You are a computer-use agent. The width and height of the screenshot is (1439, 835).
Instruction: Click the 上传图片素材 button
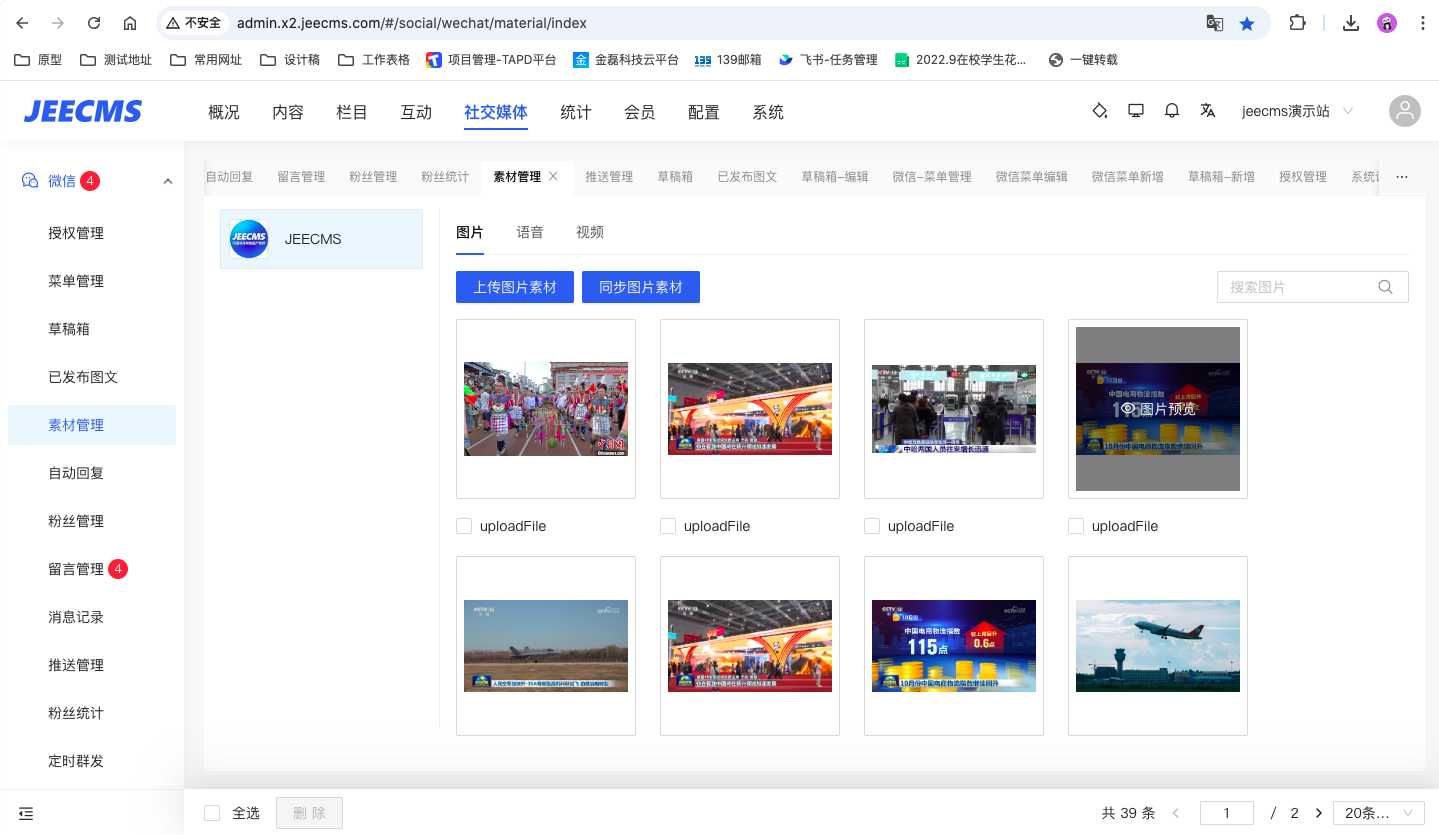[x=515, y=287]
